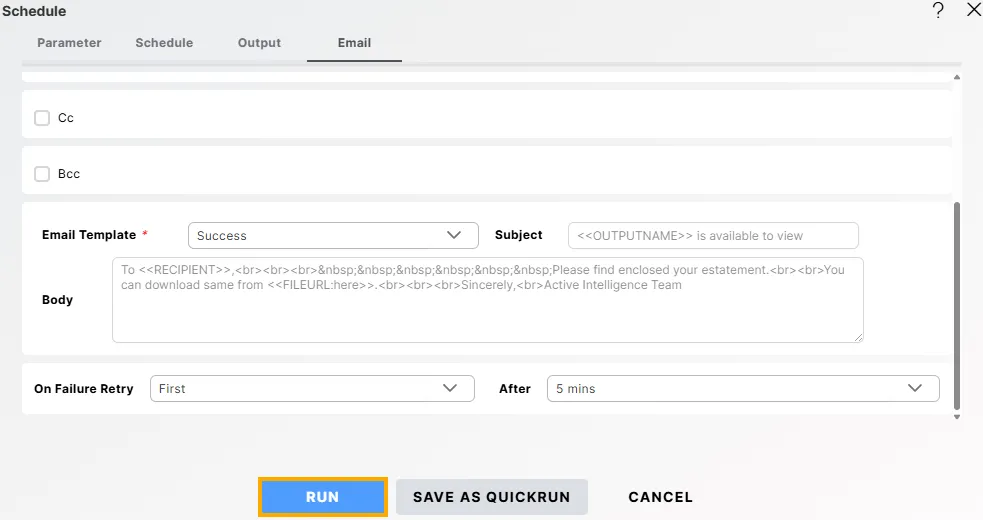Viewport: 983px width, 520px height.
Task: Open the Email Template dropdown
Action: (332, 235)
